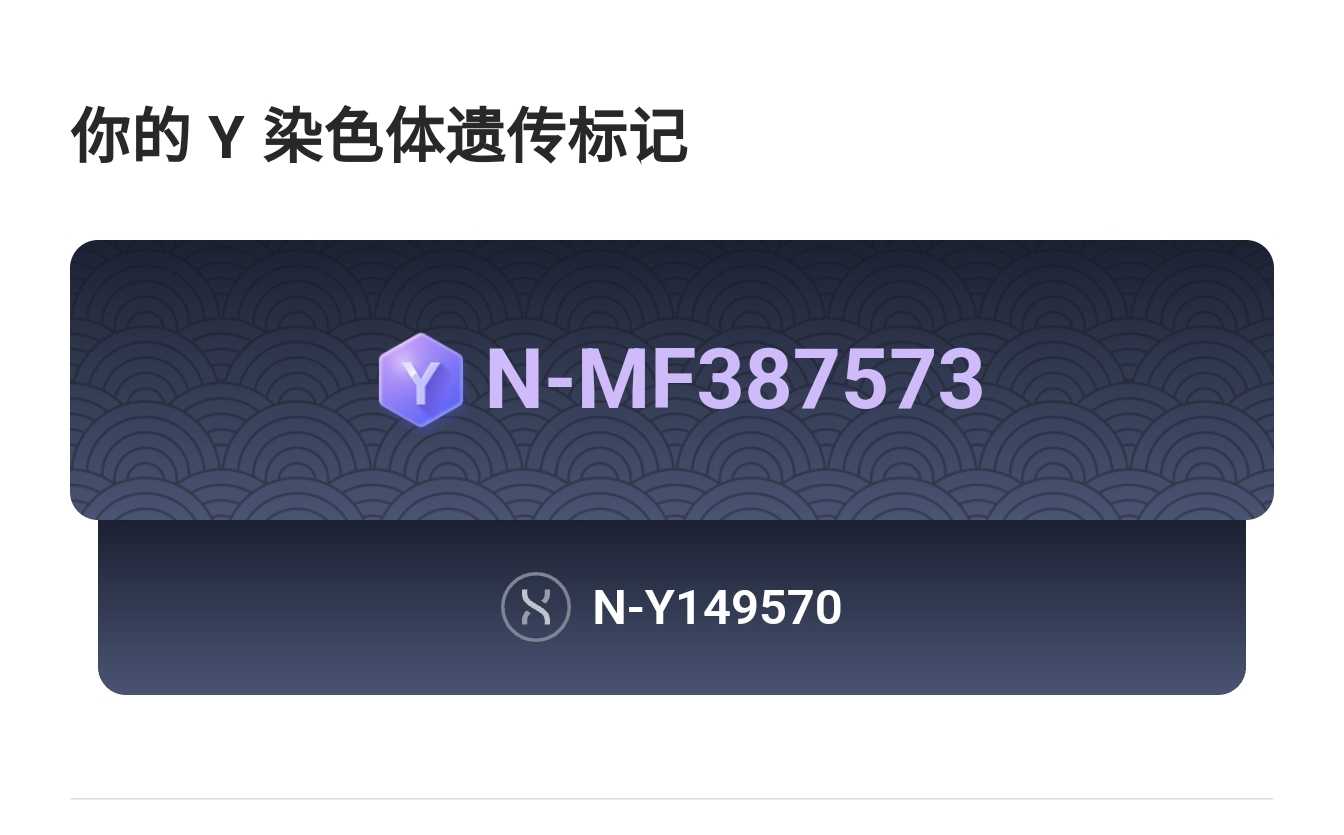This screenshot has height=835, width=1344.
Task: Click the letter Y in the page heading
Action: [x=225, y=138]
